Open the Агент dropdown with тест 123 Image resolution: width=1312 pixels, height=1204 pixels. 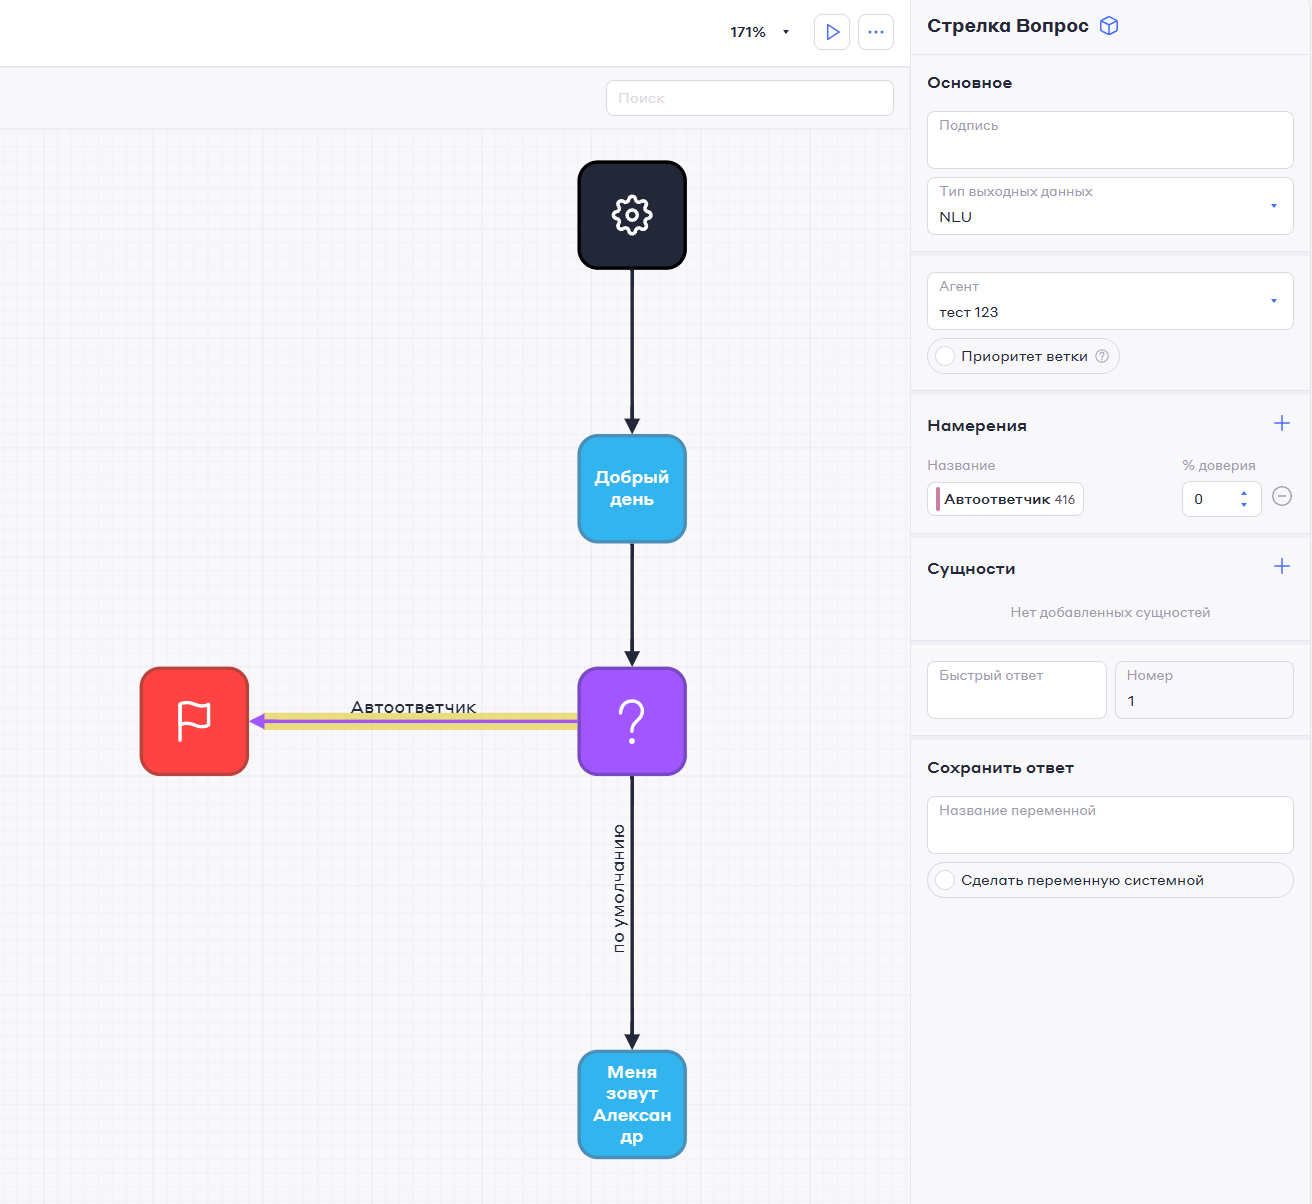tap(1110, 301)
